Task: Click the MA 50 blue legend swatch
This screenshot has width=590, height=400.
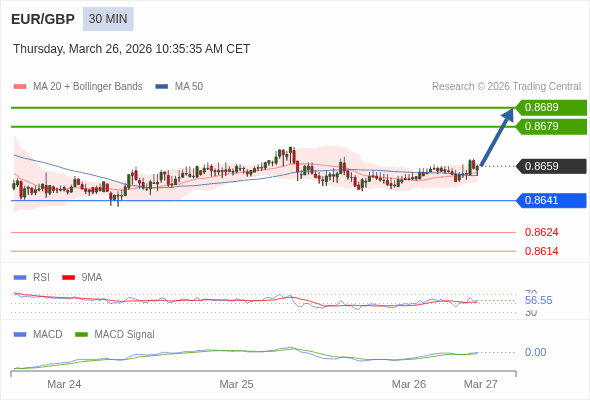Action: (162, 87)
